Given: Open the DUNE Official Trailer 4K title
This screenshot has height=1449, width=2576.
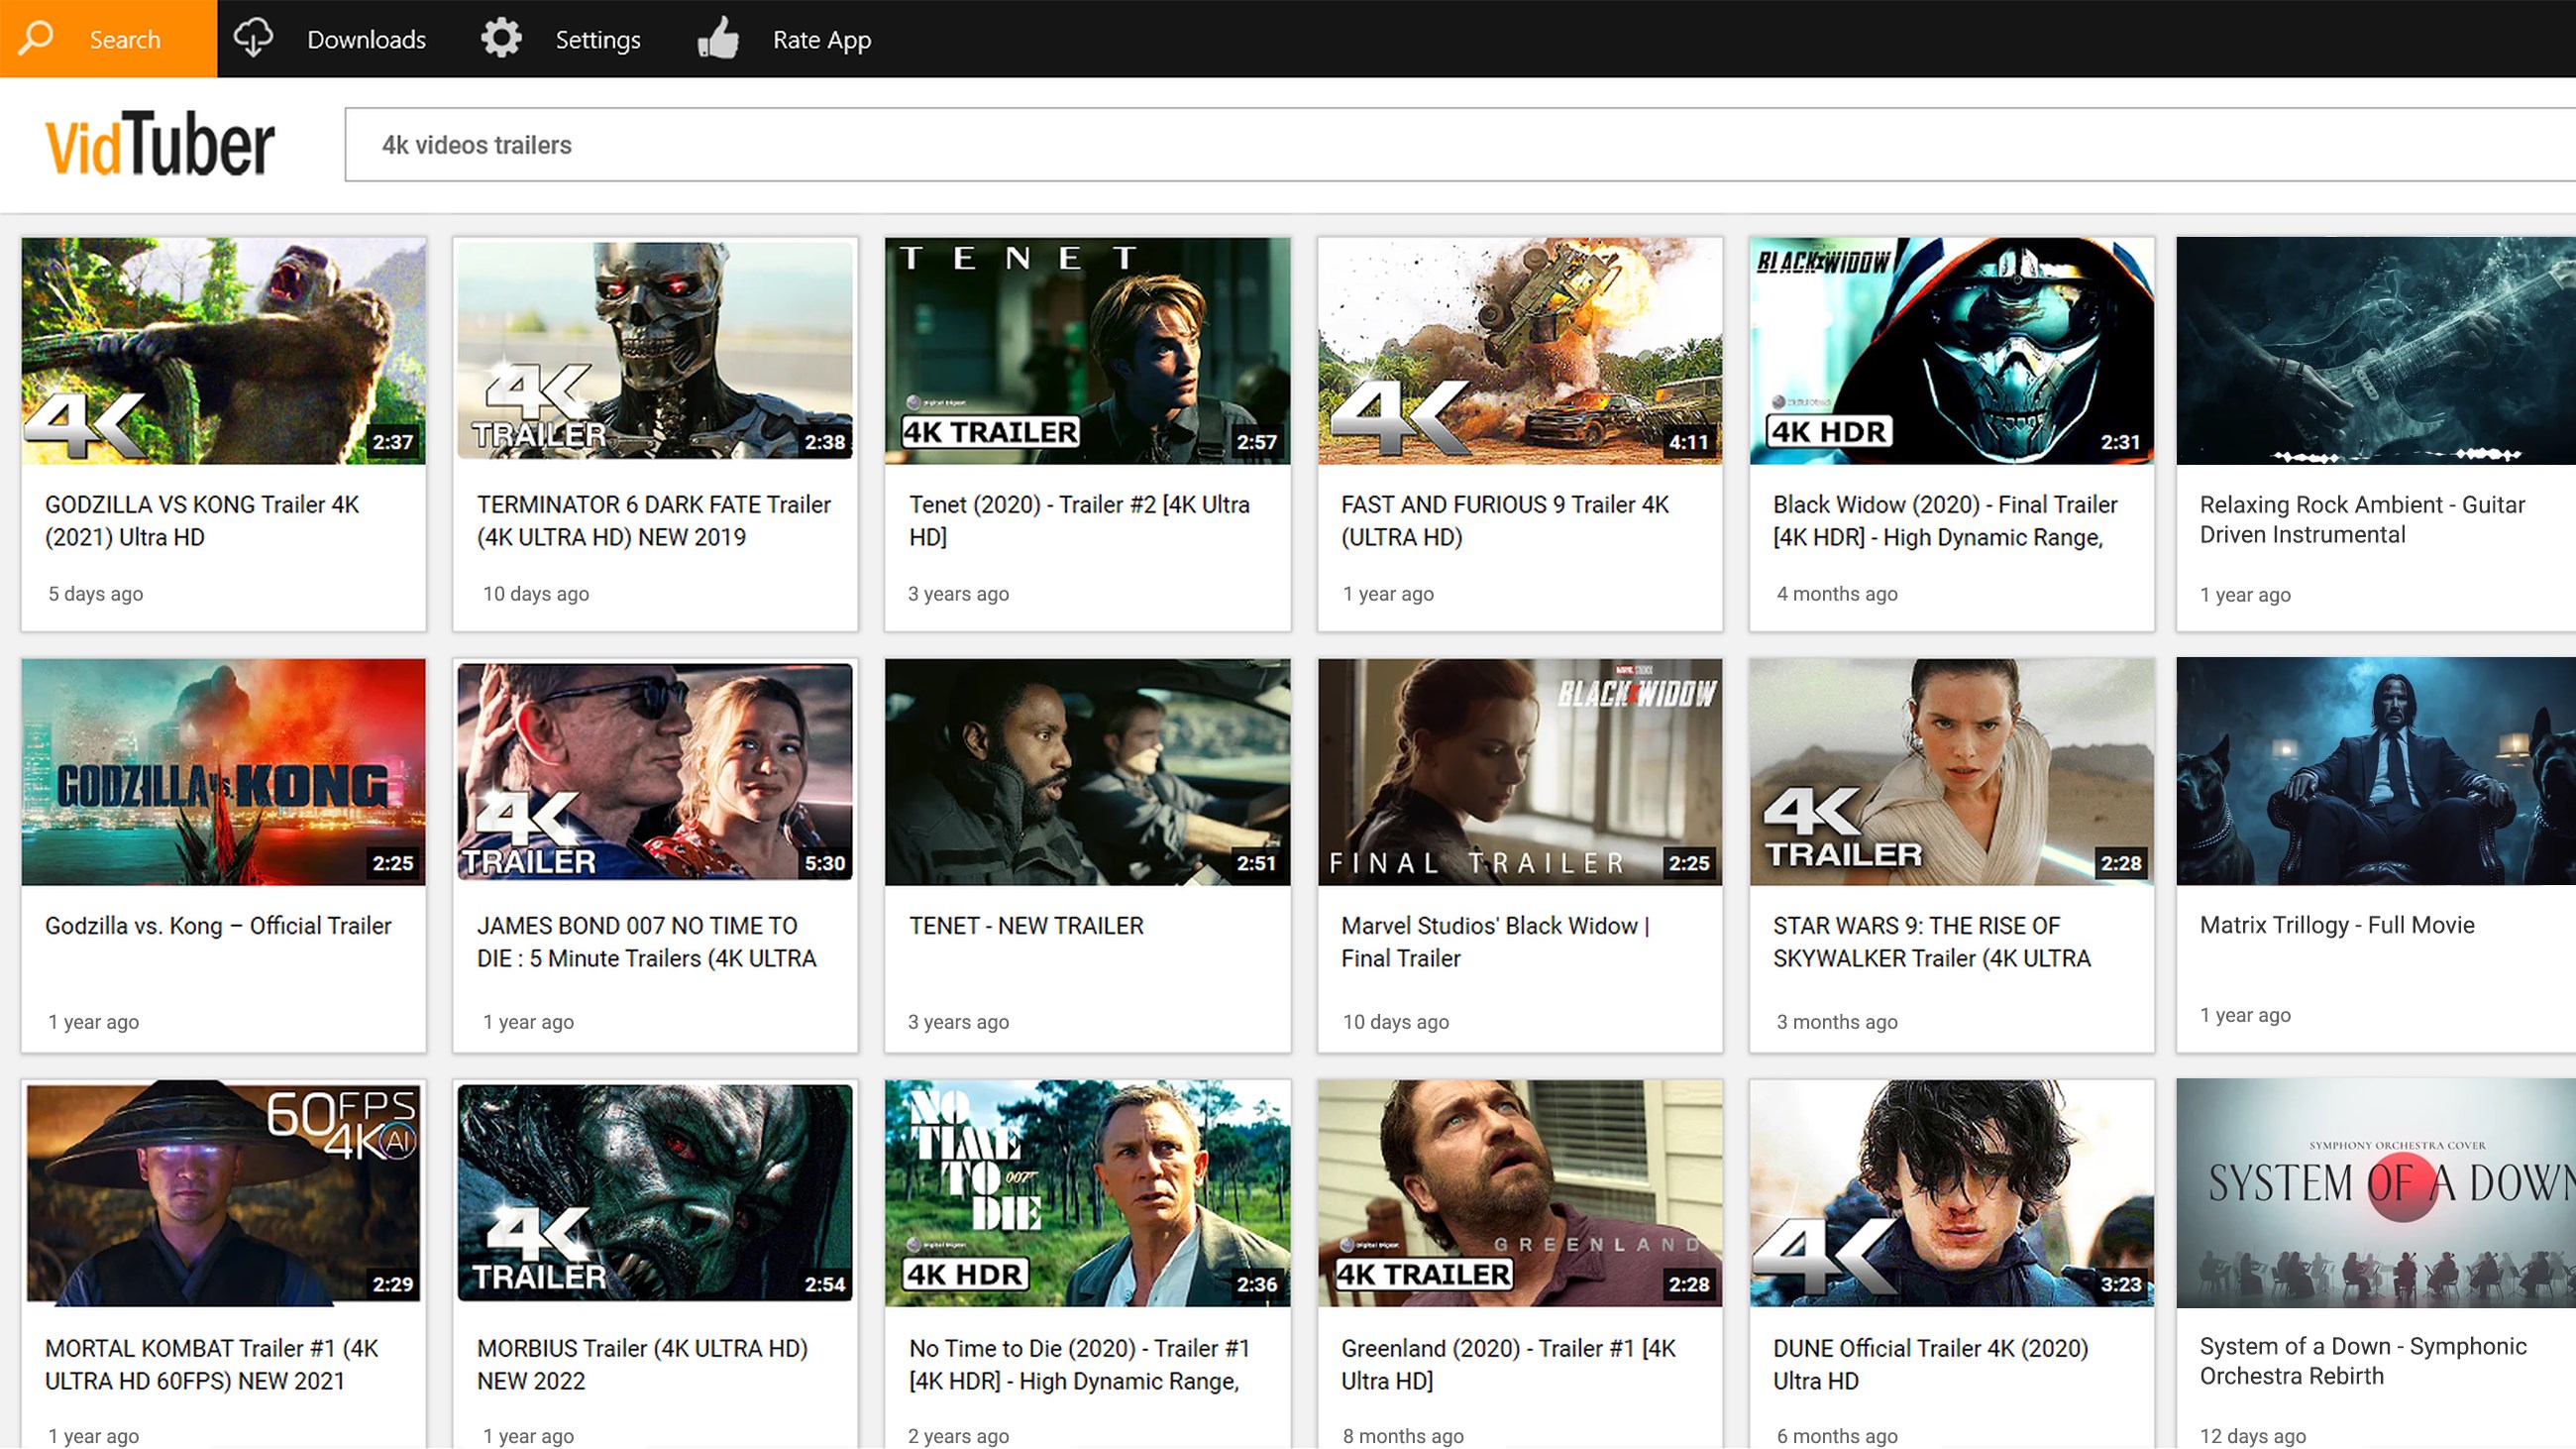Looking at the screenshot, I should 1930,1364.
